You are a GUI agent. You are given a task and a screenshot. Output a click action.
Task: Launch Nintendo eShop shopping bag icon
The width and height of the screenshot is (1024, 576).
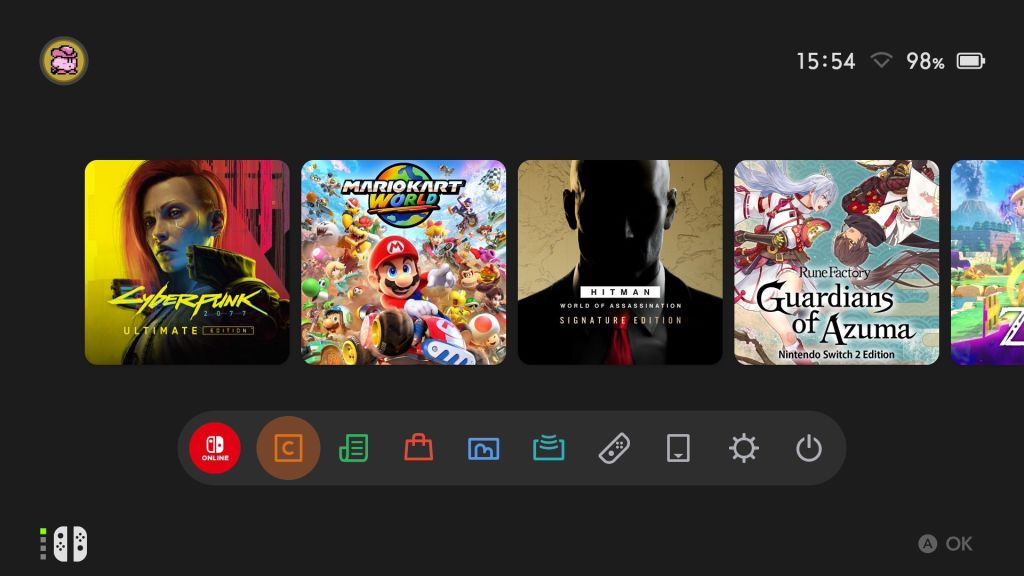point(418,448)
